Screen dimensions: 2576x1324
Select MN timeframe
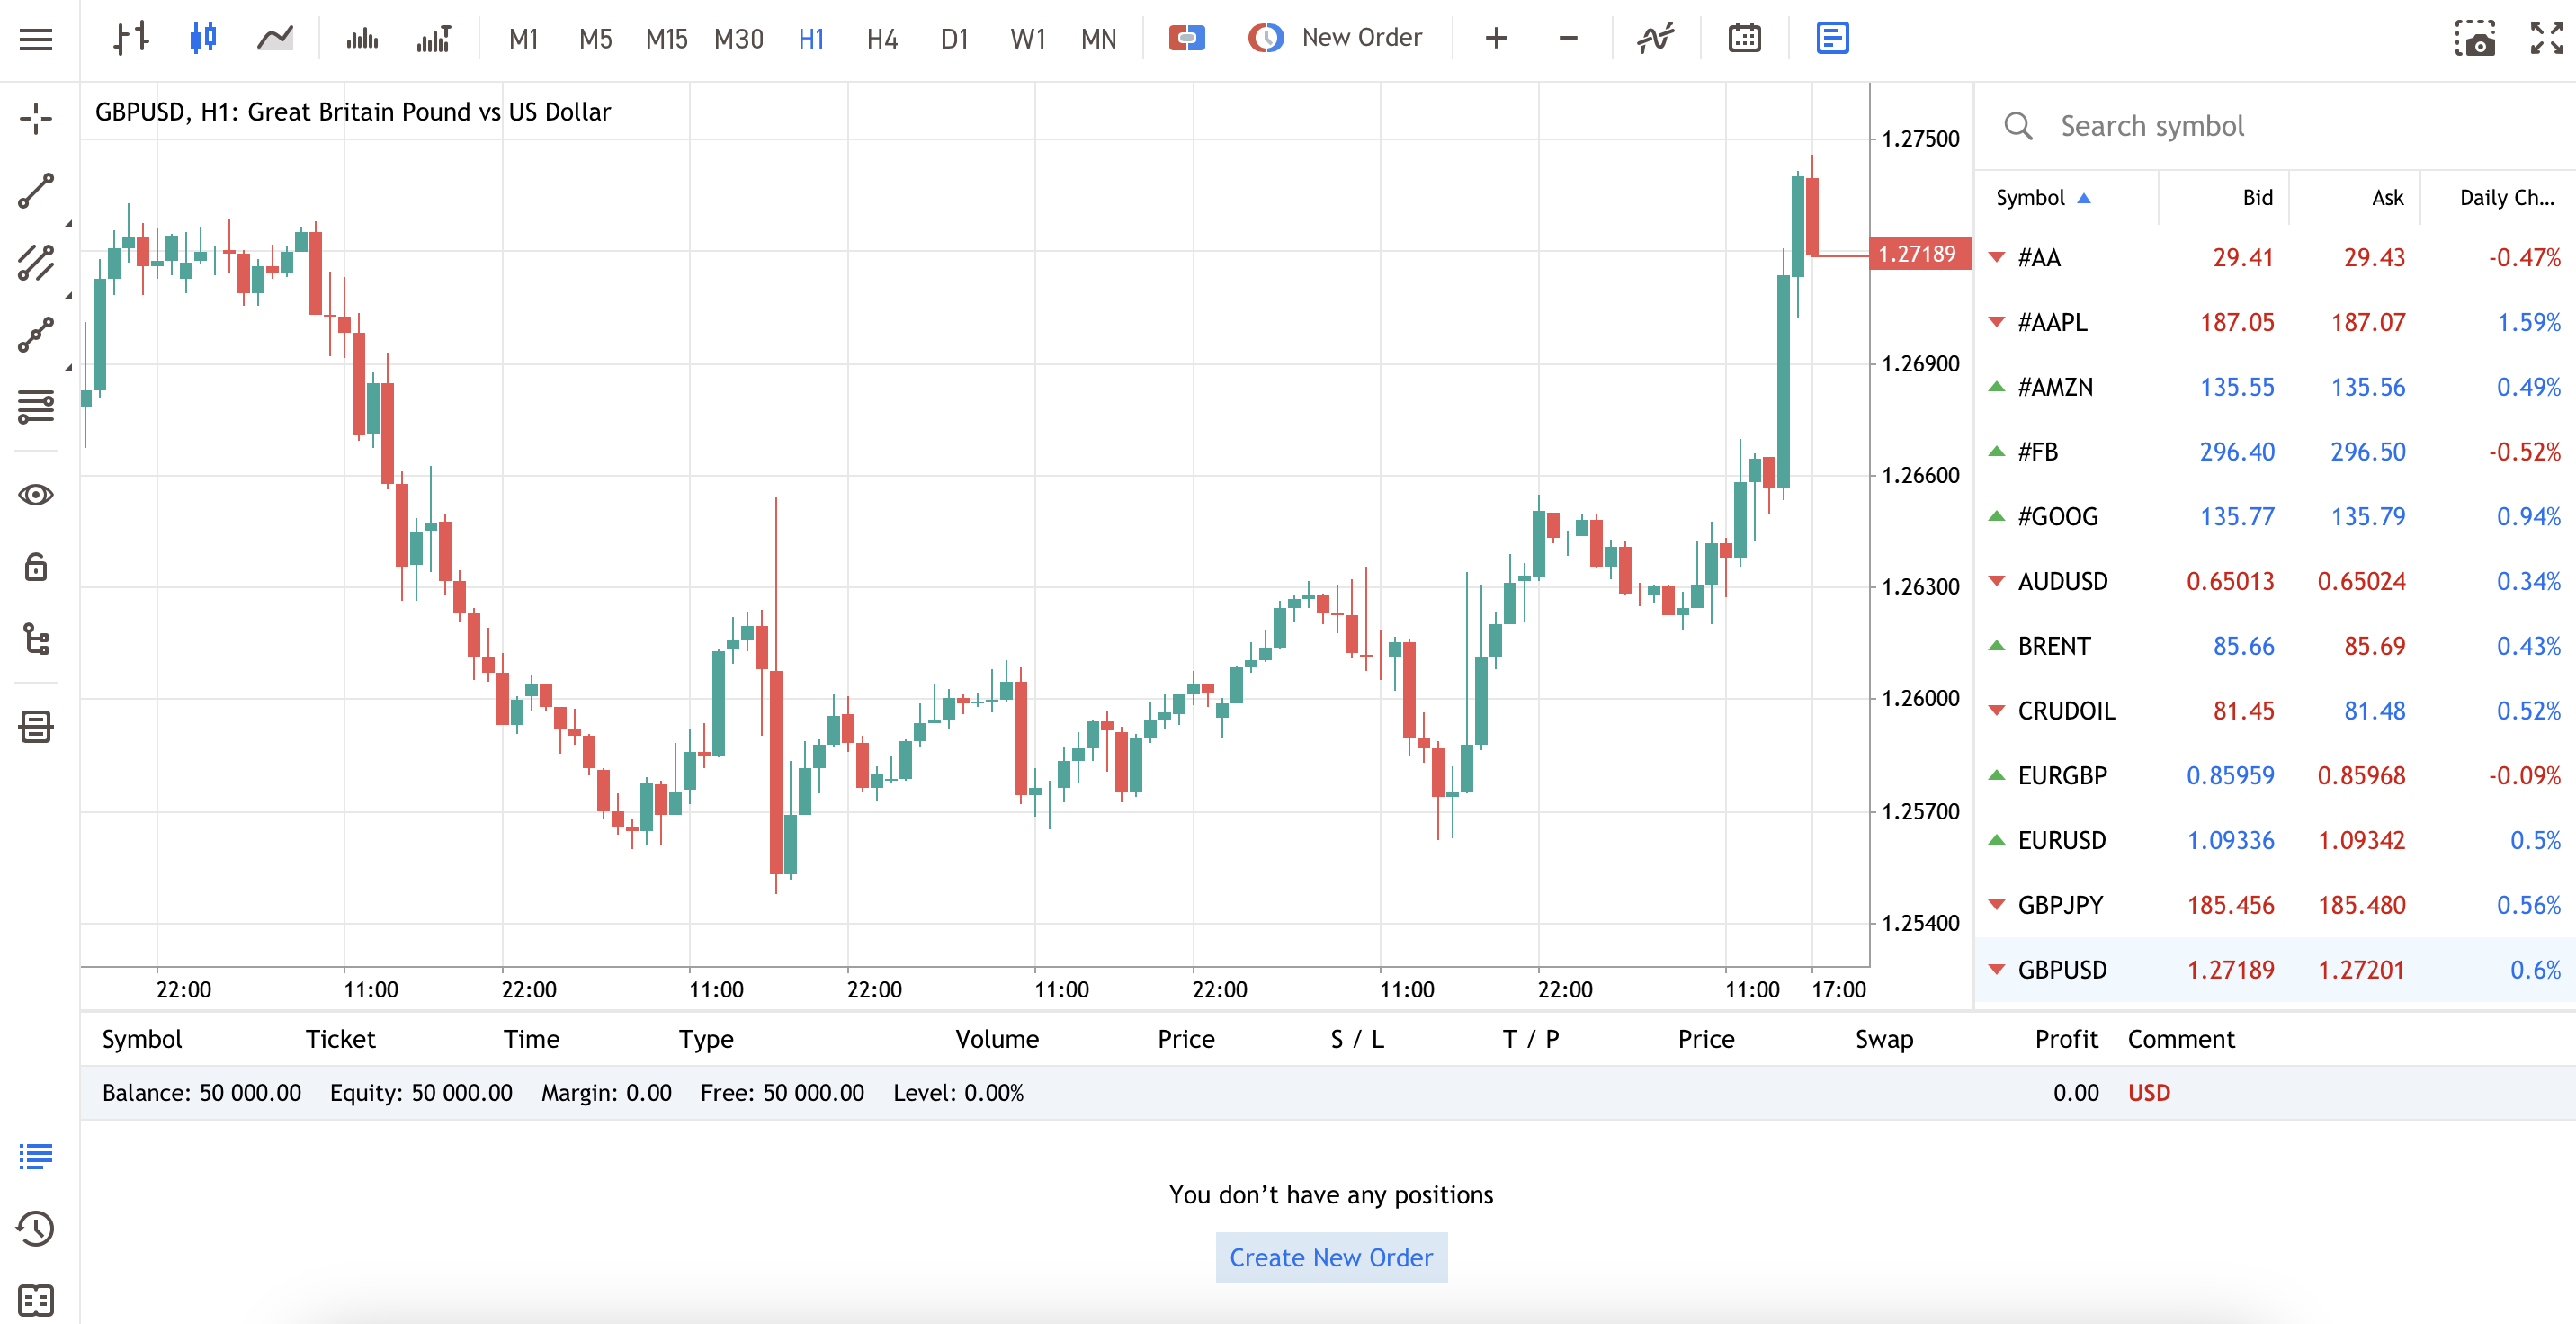pyautogui.click(x=1098, y=39)
